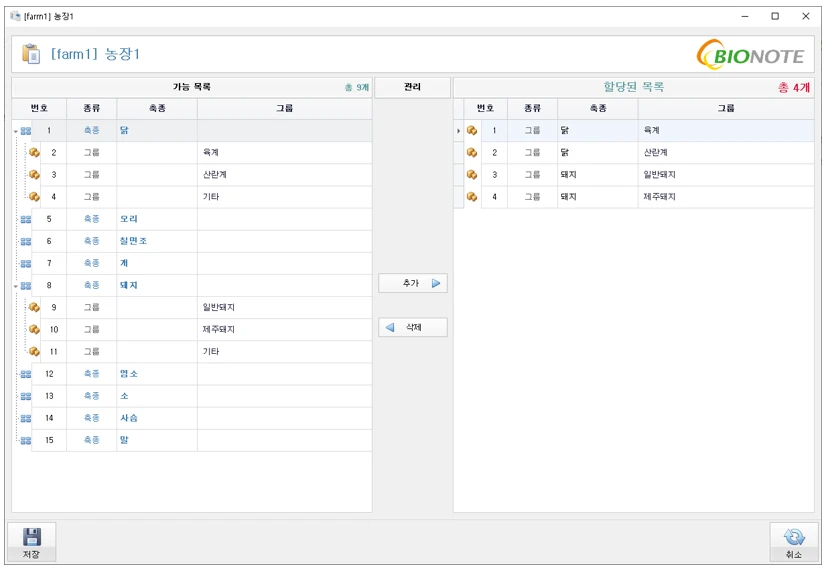Click the 관리 header label
The image size is (829, 571).
pos(412,87)
